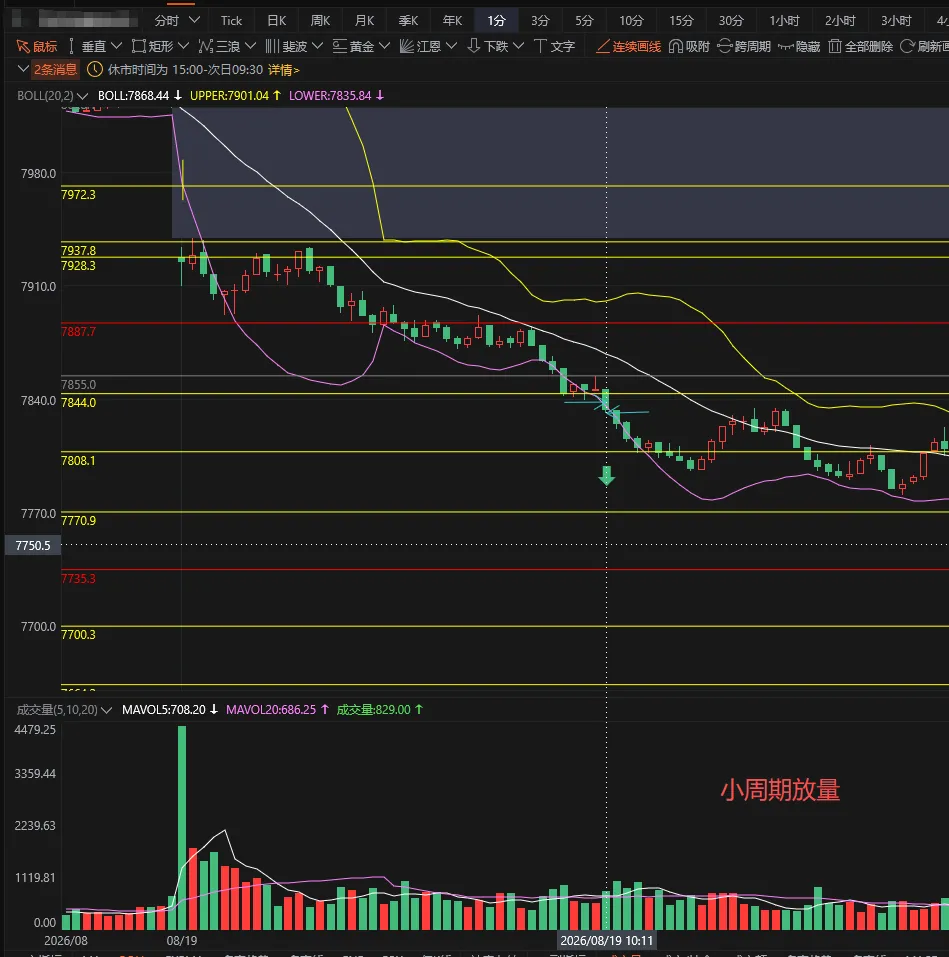The width and height of the screenshot is (949, 957).
Task: Switch to the 10分 period tab
Action: pyautogui.click(x=631, y=21)
